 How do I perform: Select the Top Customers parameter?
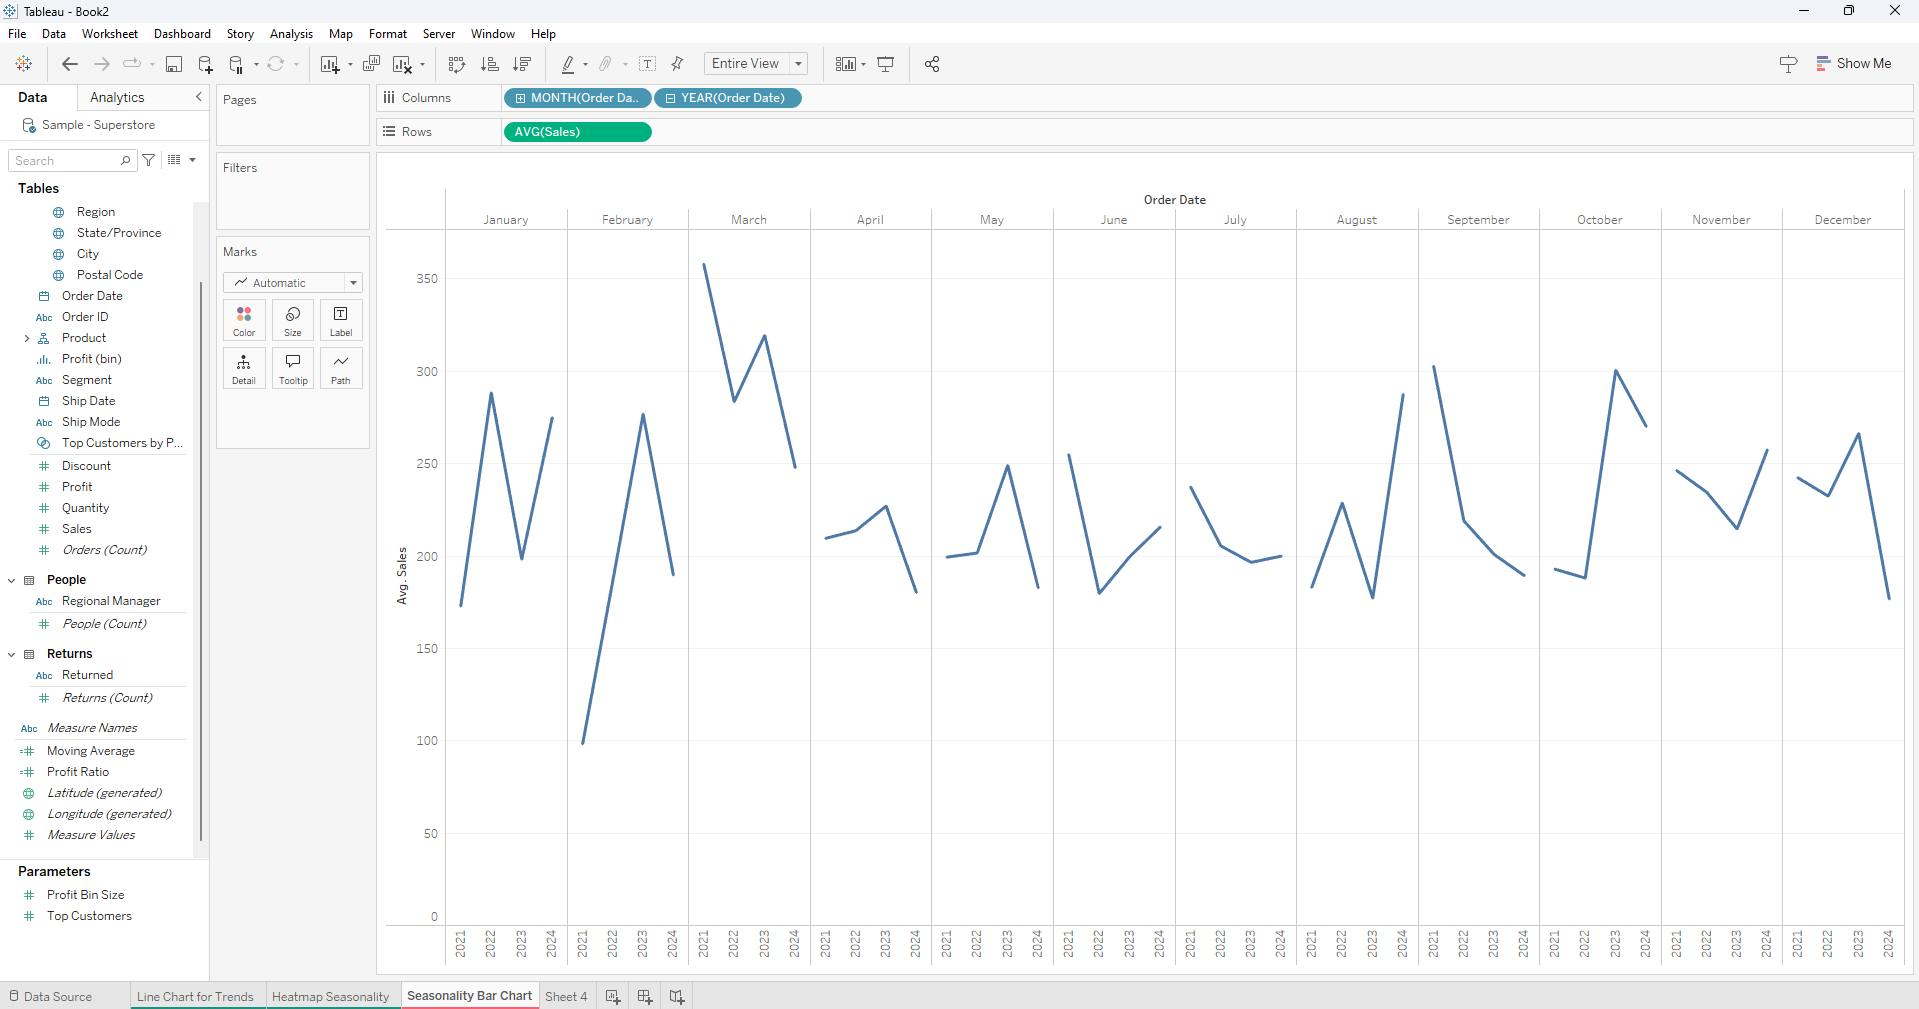coord(89,916)
